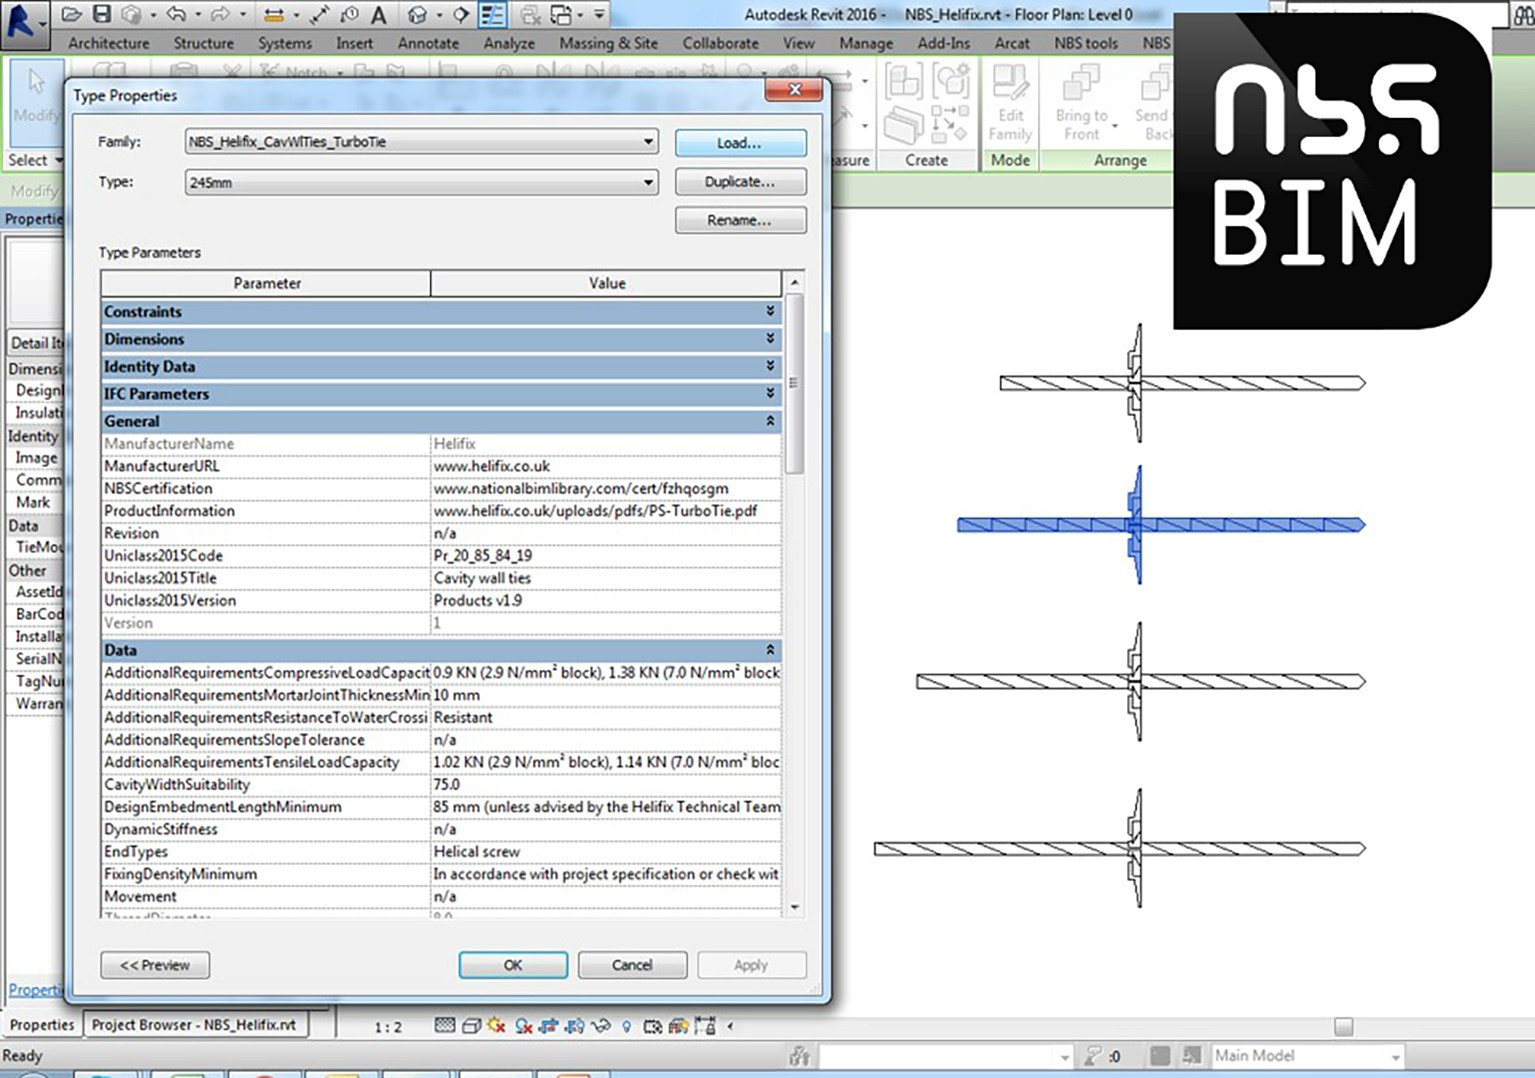The width and height of the screenshot is (1535, 1078).
Task: Toggle the Visual Style cube in view bar
Action: point(471,1026)
